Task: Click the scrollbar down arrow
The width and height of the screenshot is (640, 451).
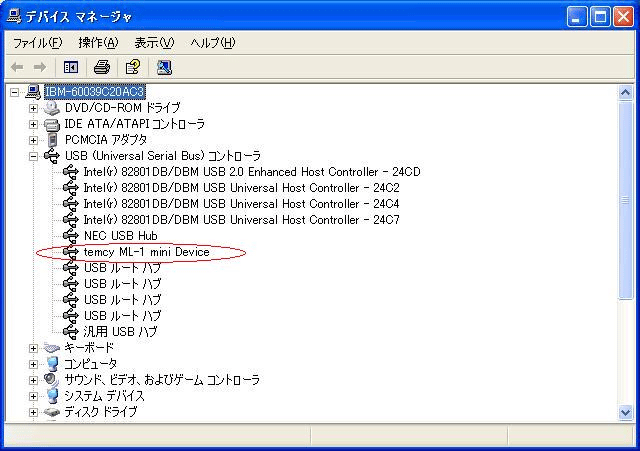Action: (625, 412)
